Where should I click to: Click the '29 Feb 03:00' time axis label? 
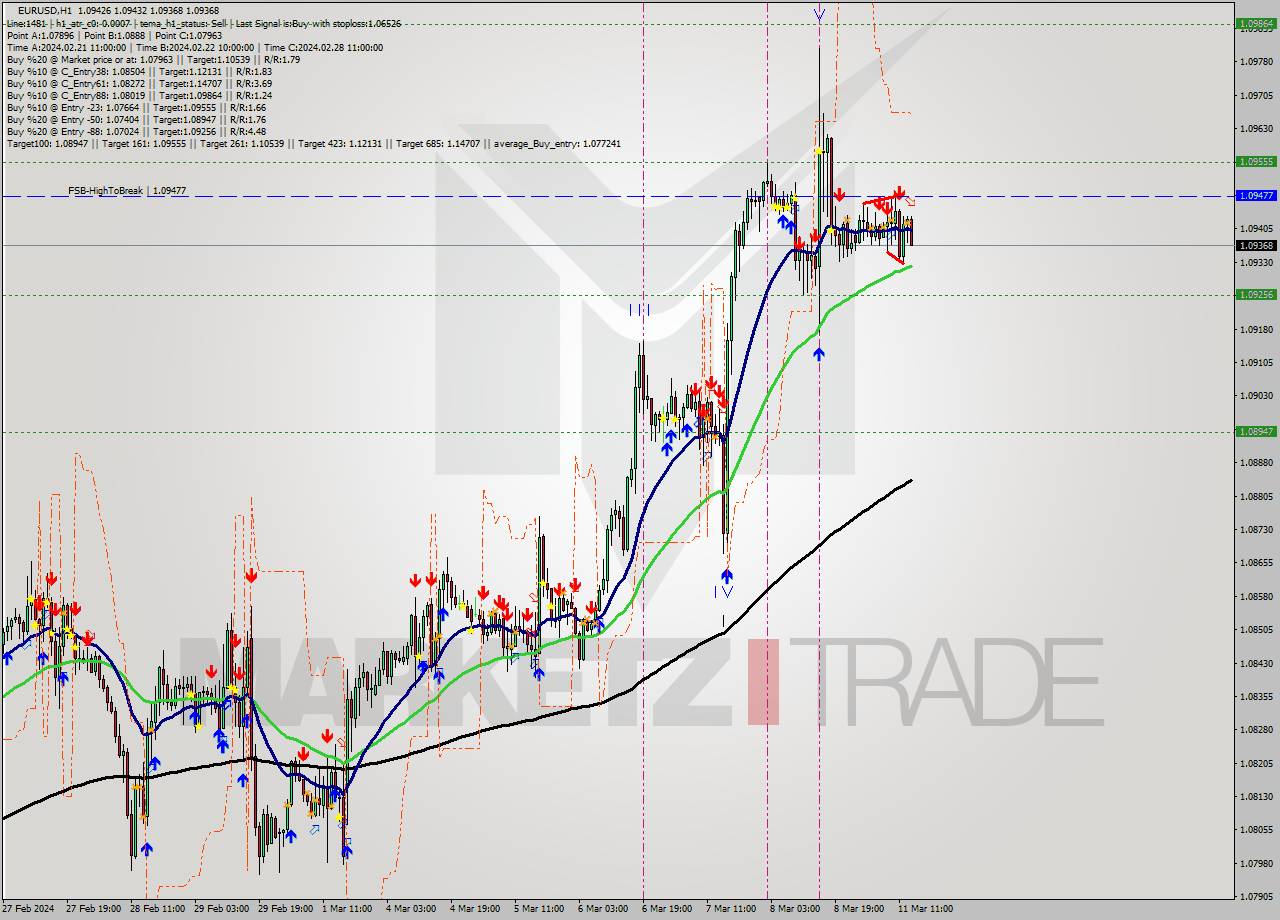[221, 909]
